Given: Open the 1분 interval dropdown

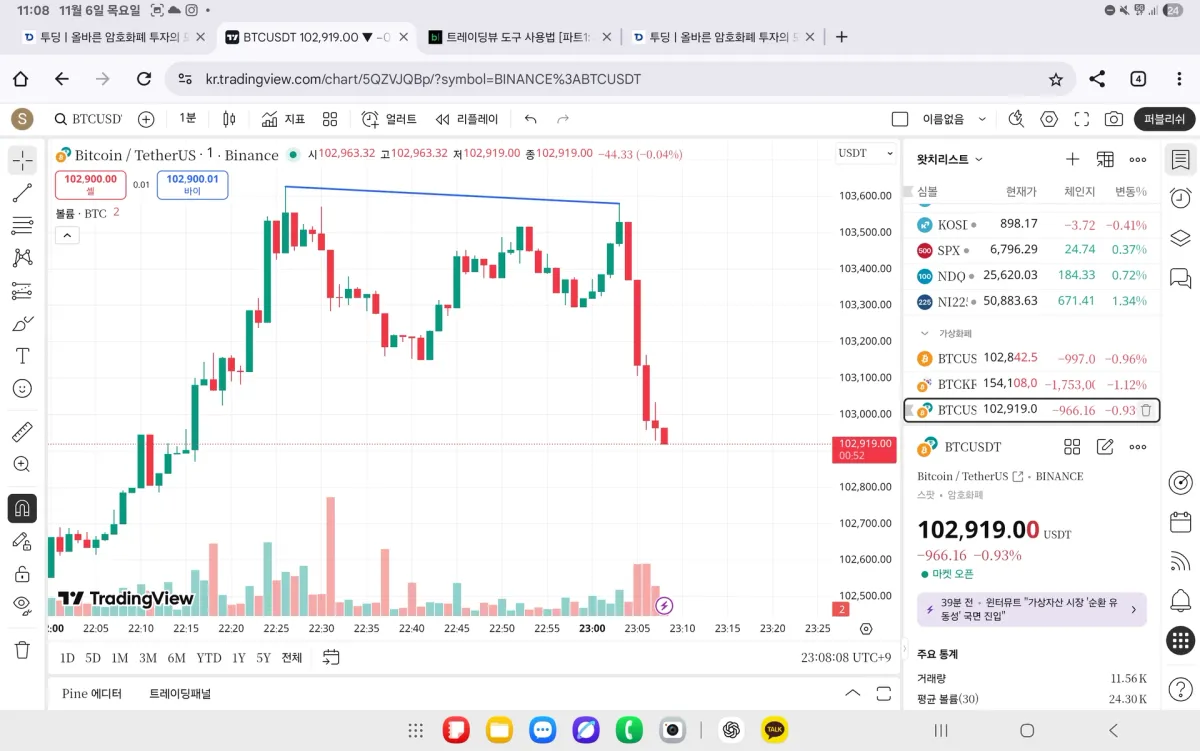Looking at the screenshot, I should 188,119.
